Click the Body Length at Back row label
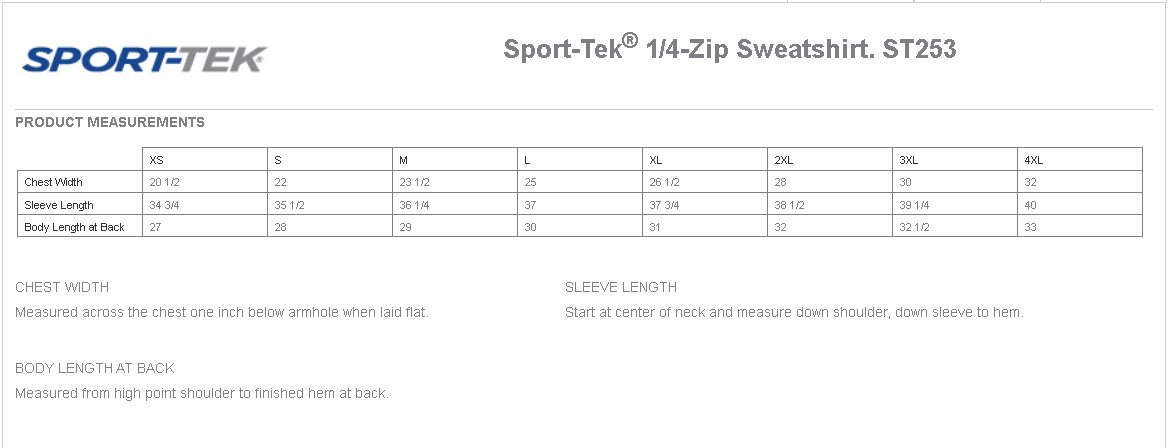1168x448 pixels. click(x=75, y=227)
